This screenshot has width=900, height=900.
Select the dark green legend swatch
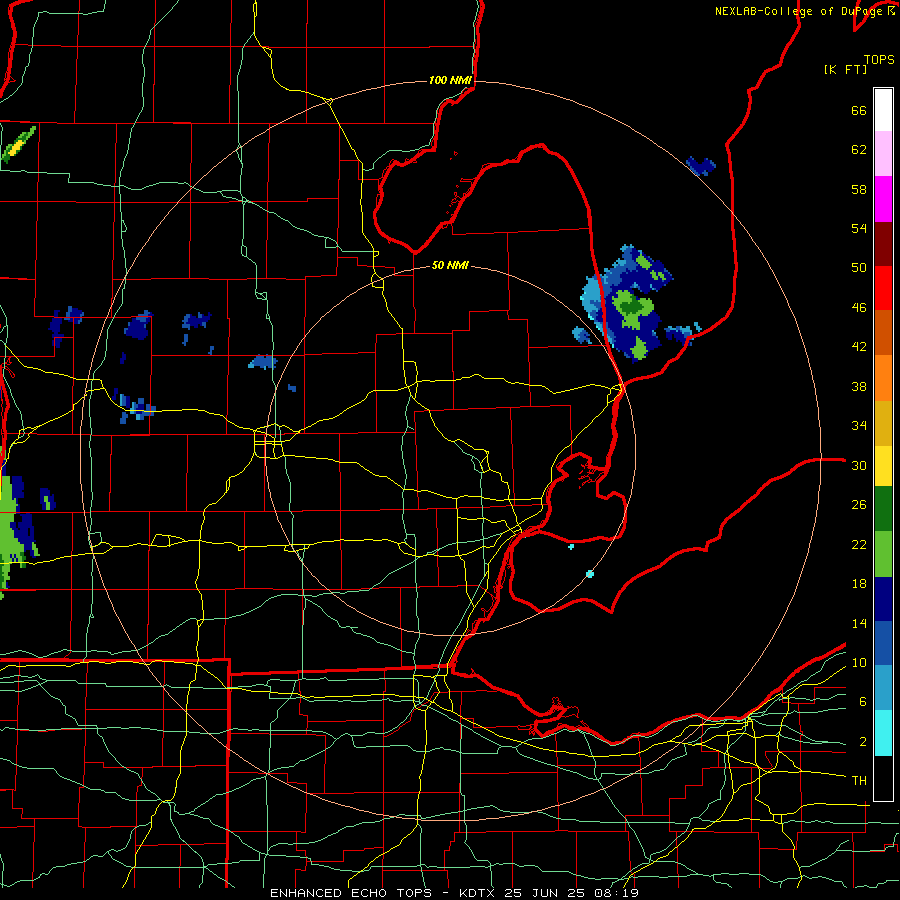(x=883, y=509)
